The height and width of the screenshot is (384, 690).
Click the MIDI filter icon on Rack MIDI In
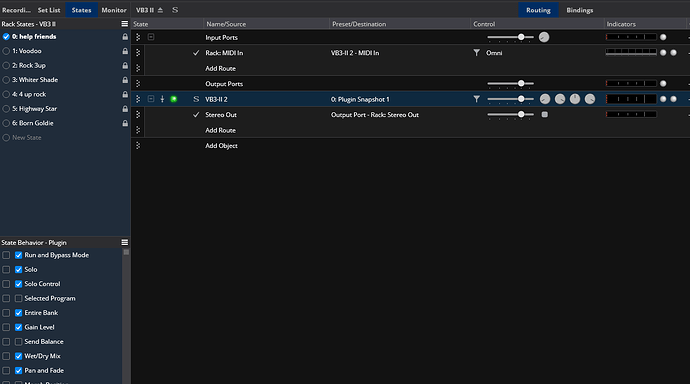pos(477,53)
